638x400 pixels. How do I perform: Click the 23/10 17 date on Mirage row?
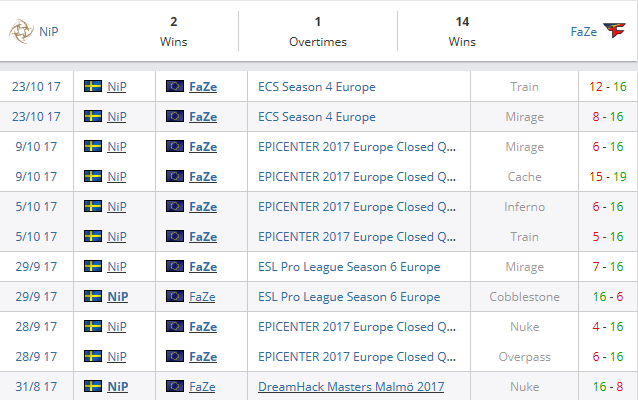[x=36, y=117]
